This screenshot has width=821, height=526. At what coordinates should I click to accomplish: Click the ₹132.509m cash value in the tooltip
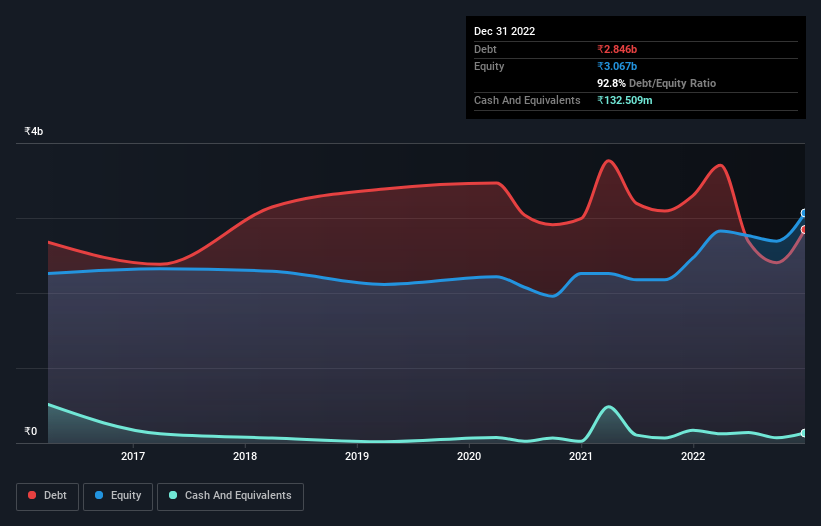[625, 100]
